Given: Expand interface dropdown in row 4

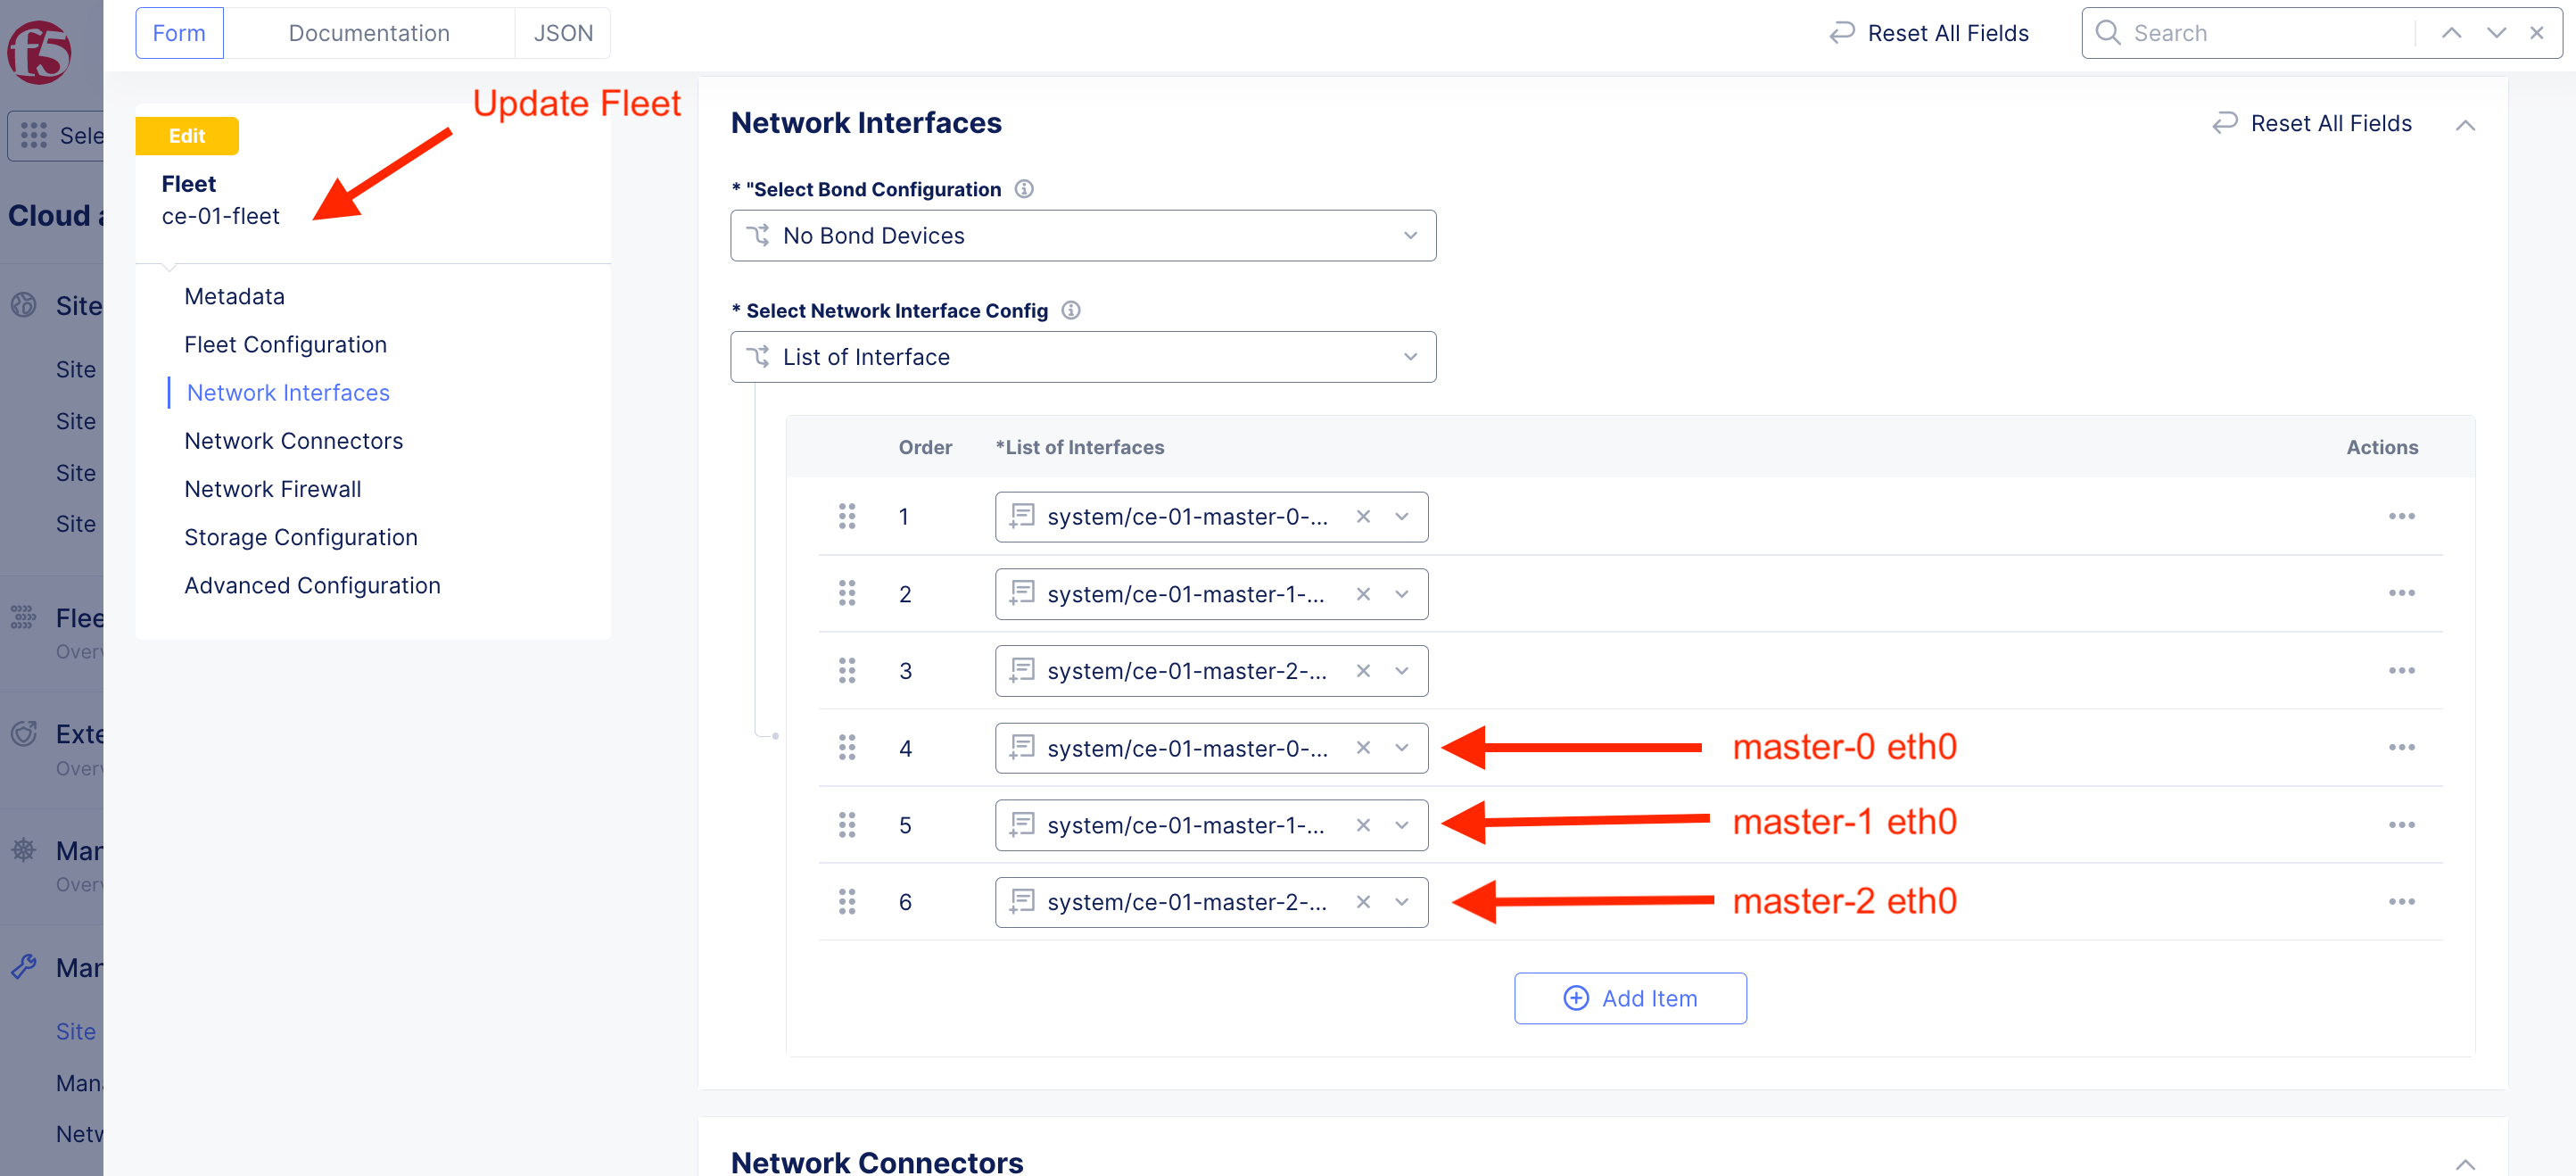Looking at the screenshot, I should [x=1402, y=748].
